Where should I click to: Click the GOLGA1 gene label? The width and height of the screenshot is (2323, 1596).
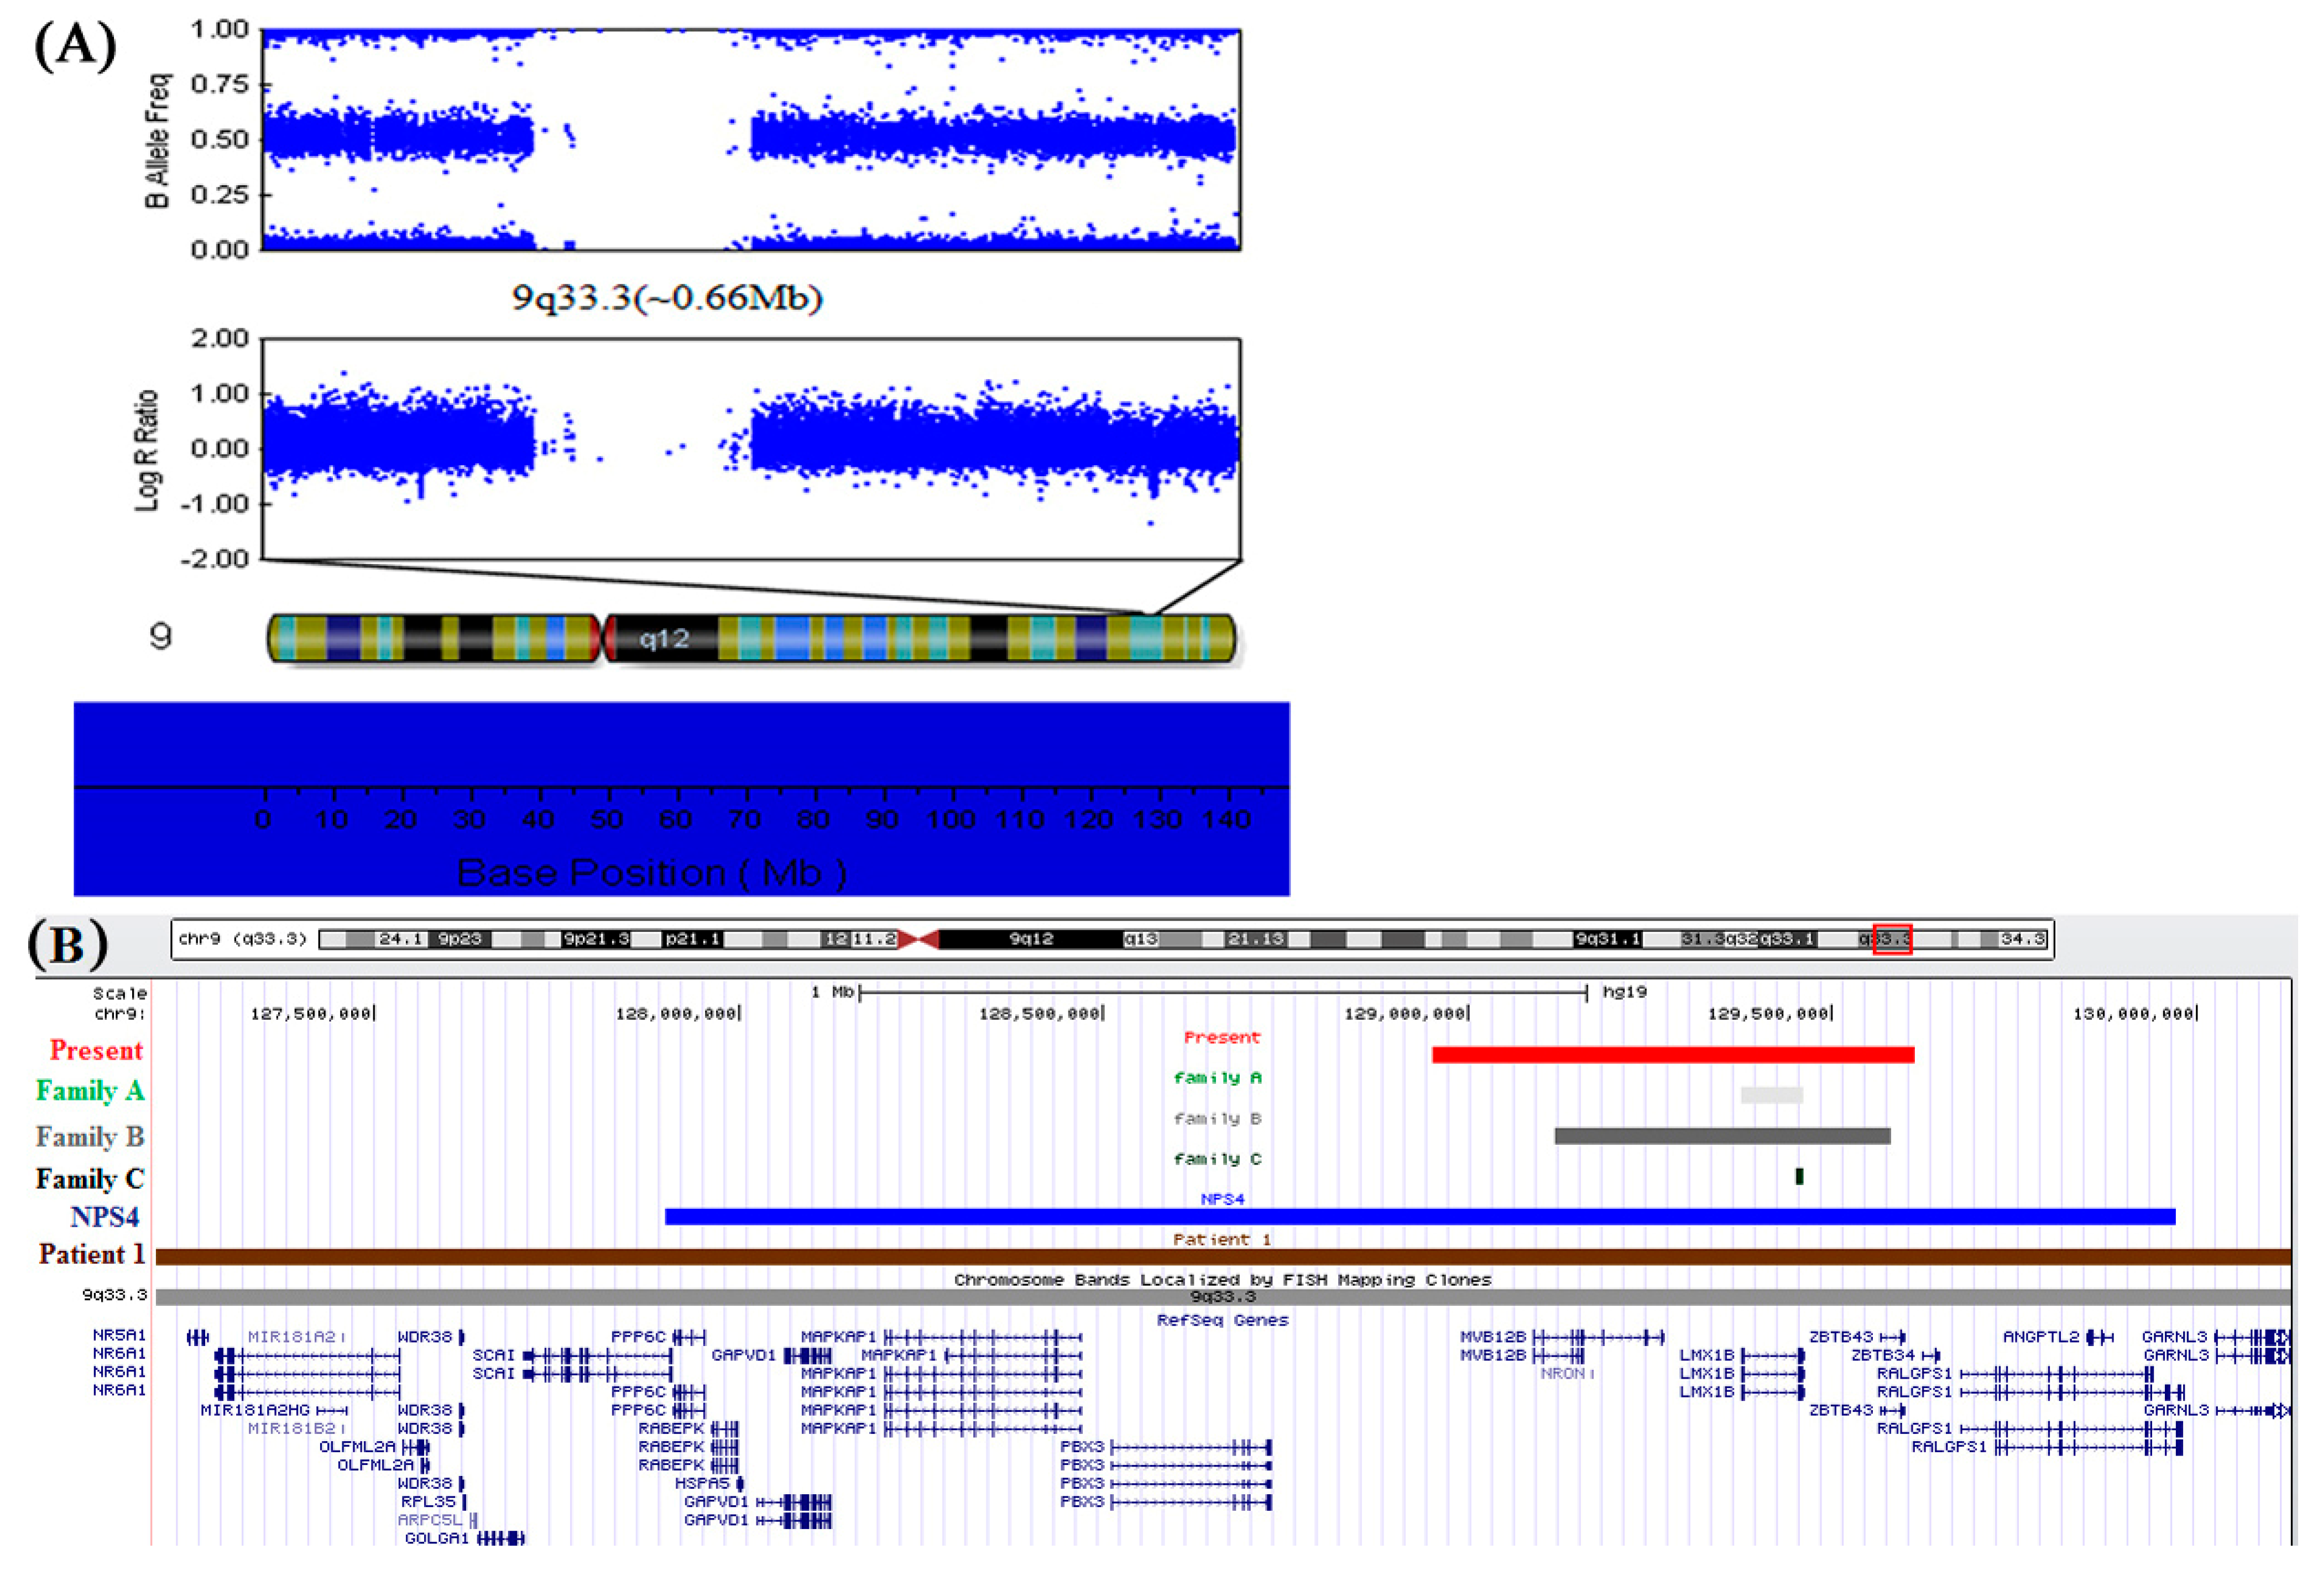[x=436, y=1538]
